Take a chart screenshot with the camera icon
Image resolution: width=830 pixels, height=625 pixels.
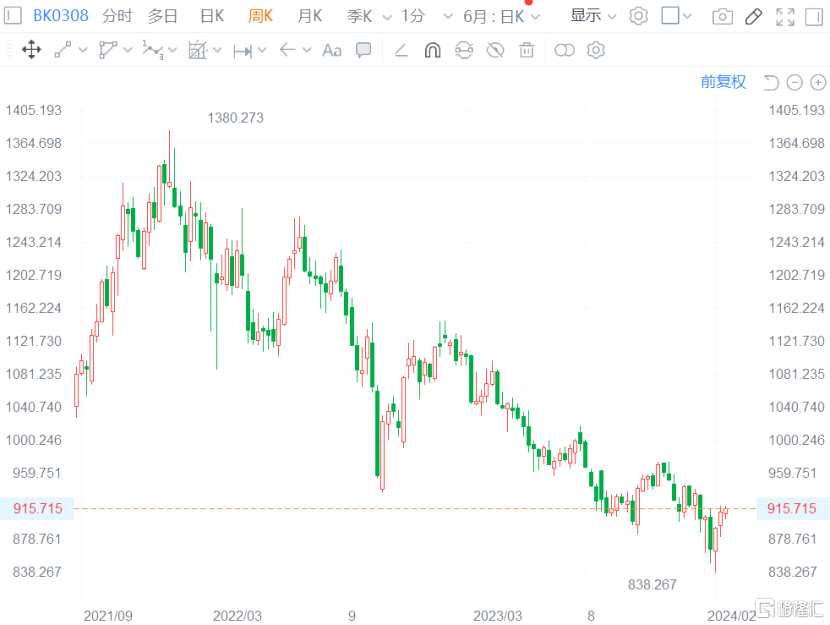(x=722, y=17)
